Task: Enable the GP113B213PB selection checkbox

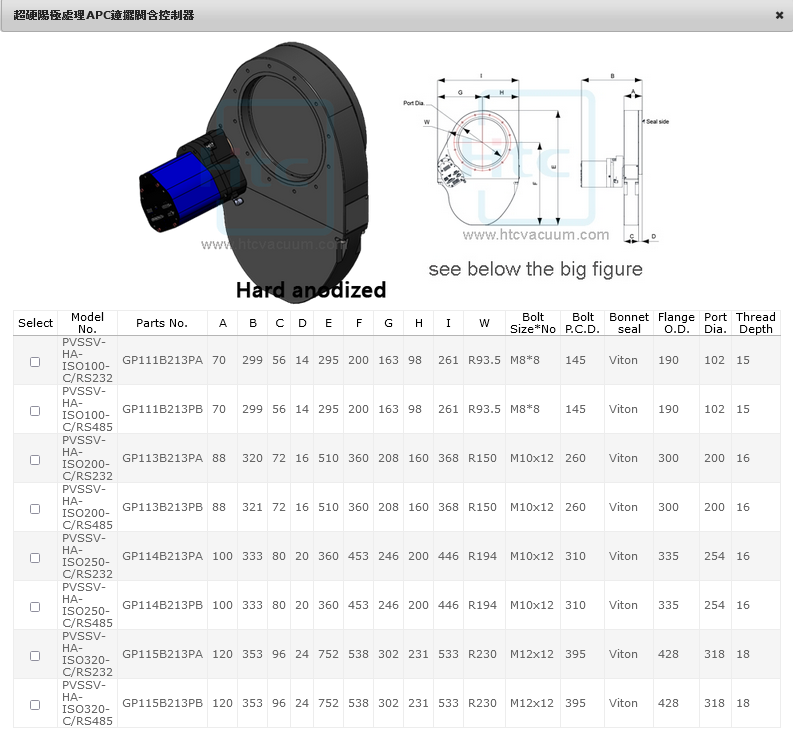Action: (x=35, y=508)
